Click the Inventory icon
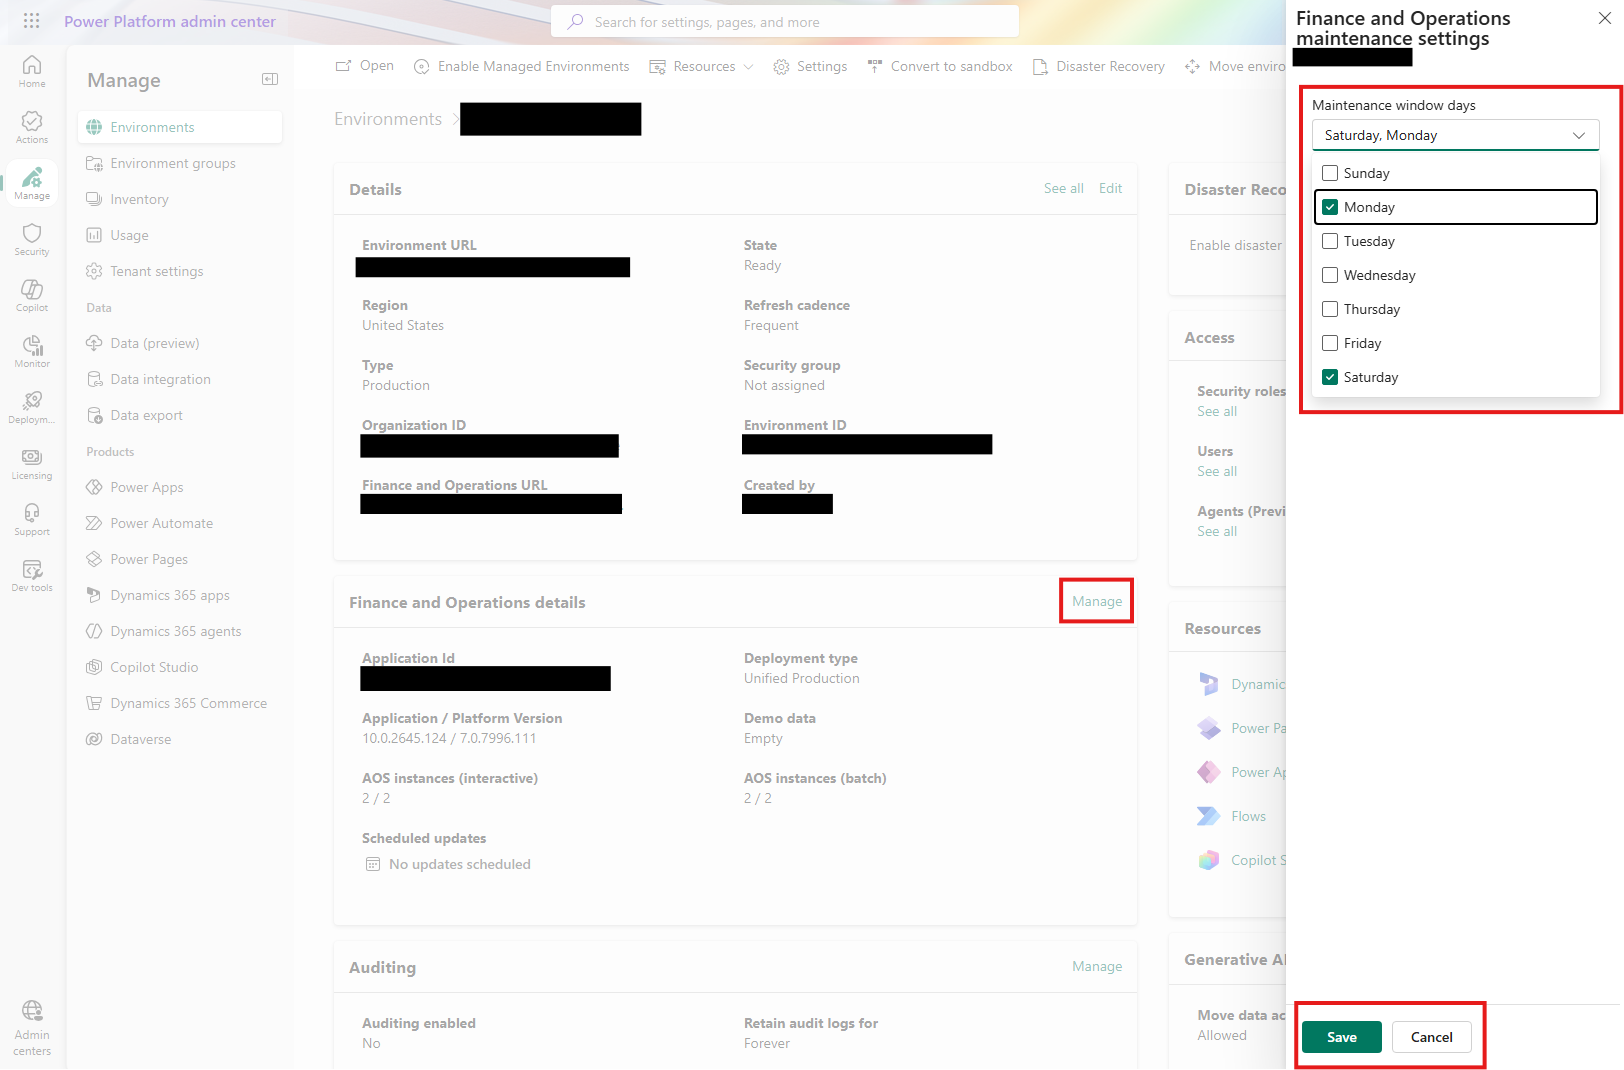This screenshot has width=1624, height=1070. pos(94,199)
